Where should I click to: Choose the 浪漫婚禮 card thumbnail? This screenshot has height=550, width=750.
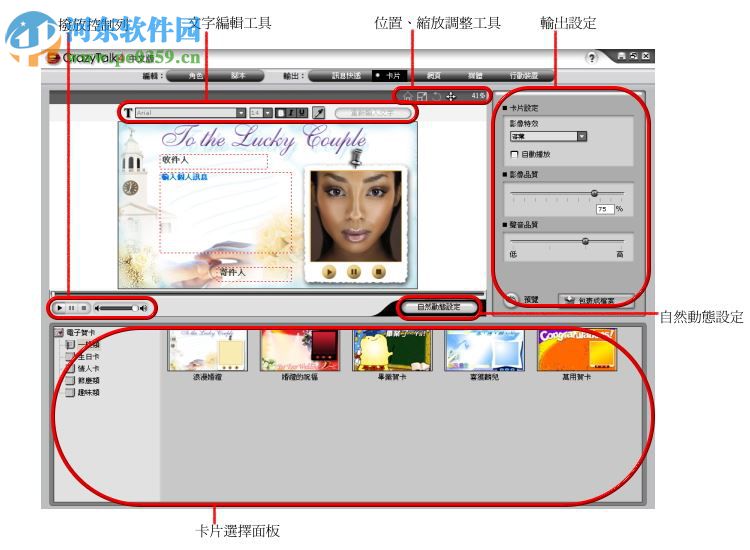tap(207, 350)
